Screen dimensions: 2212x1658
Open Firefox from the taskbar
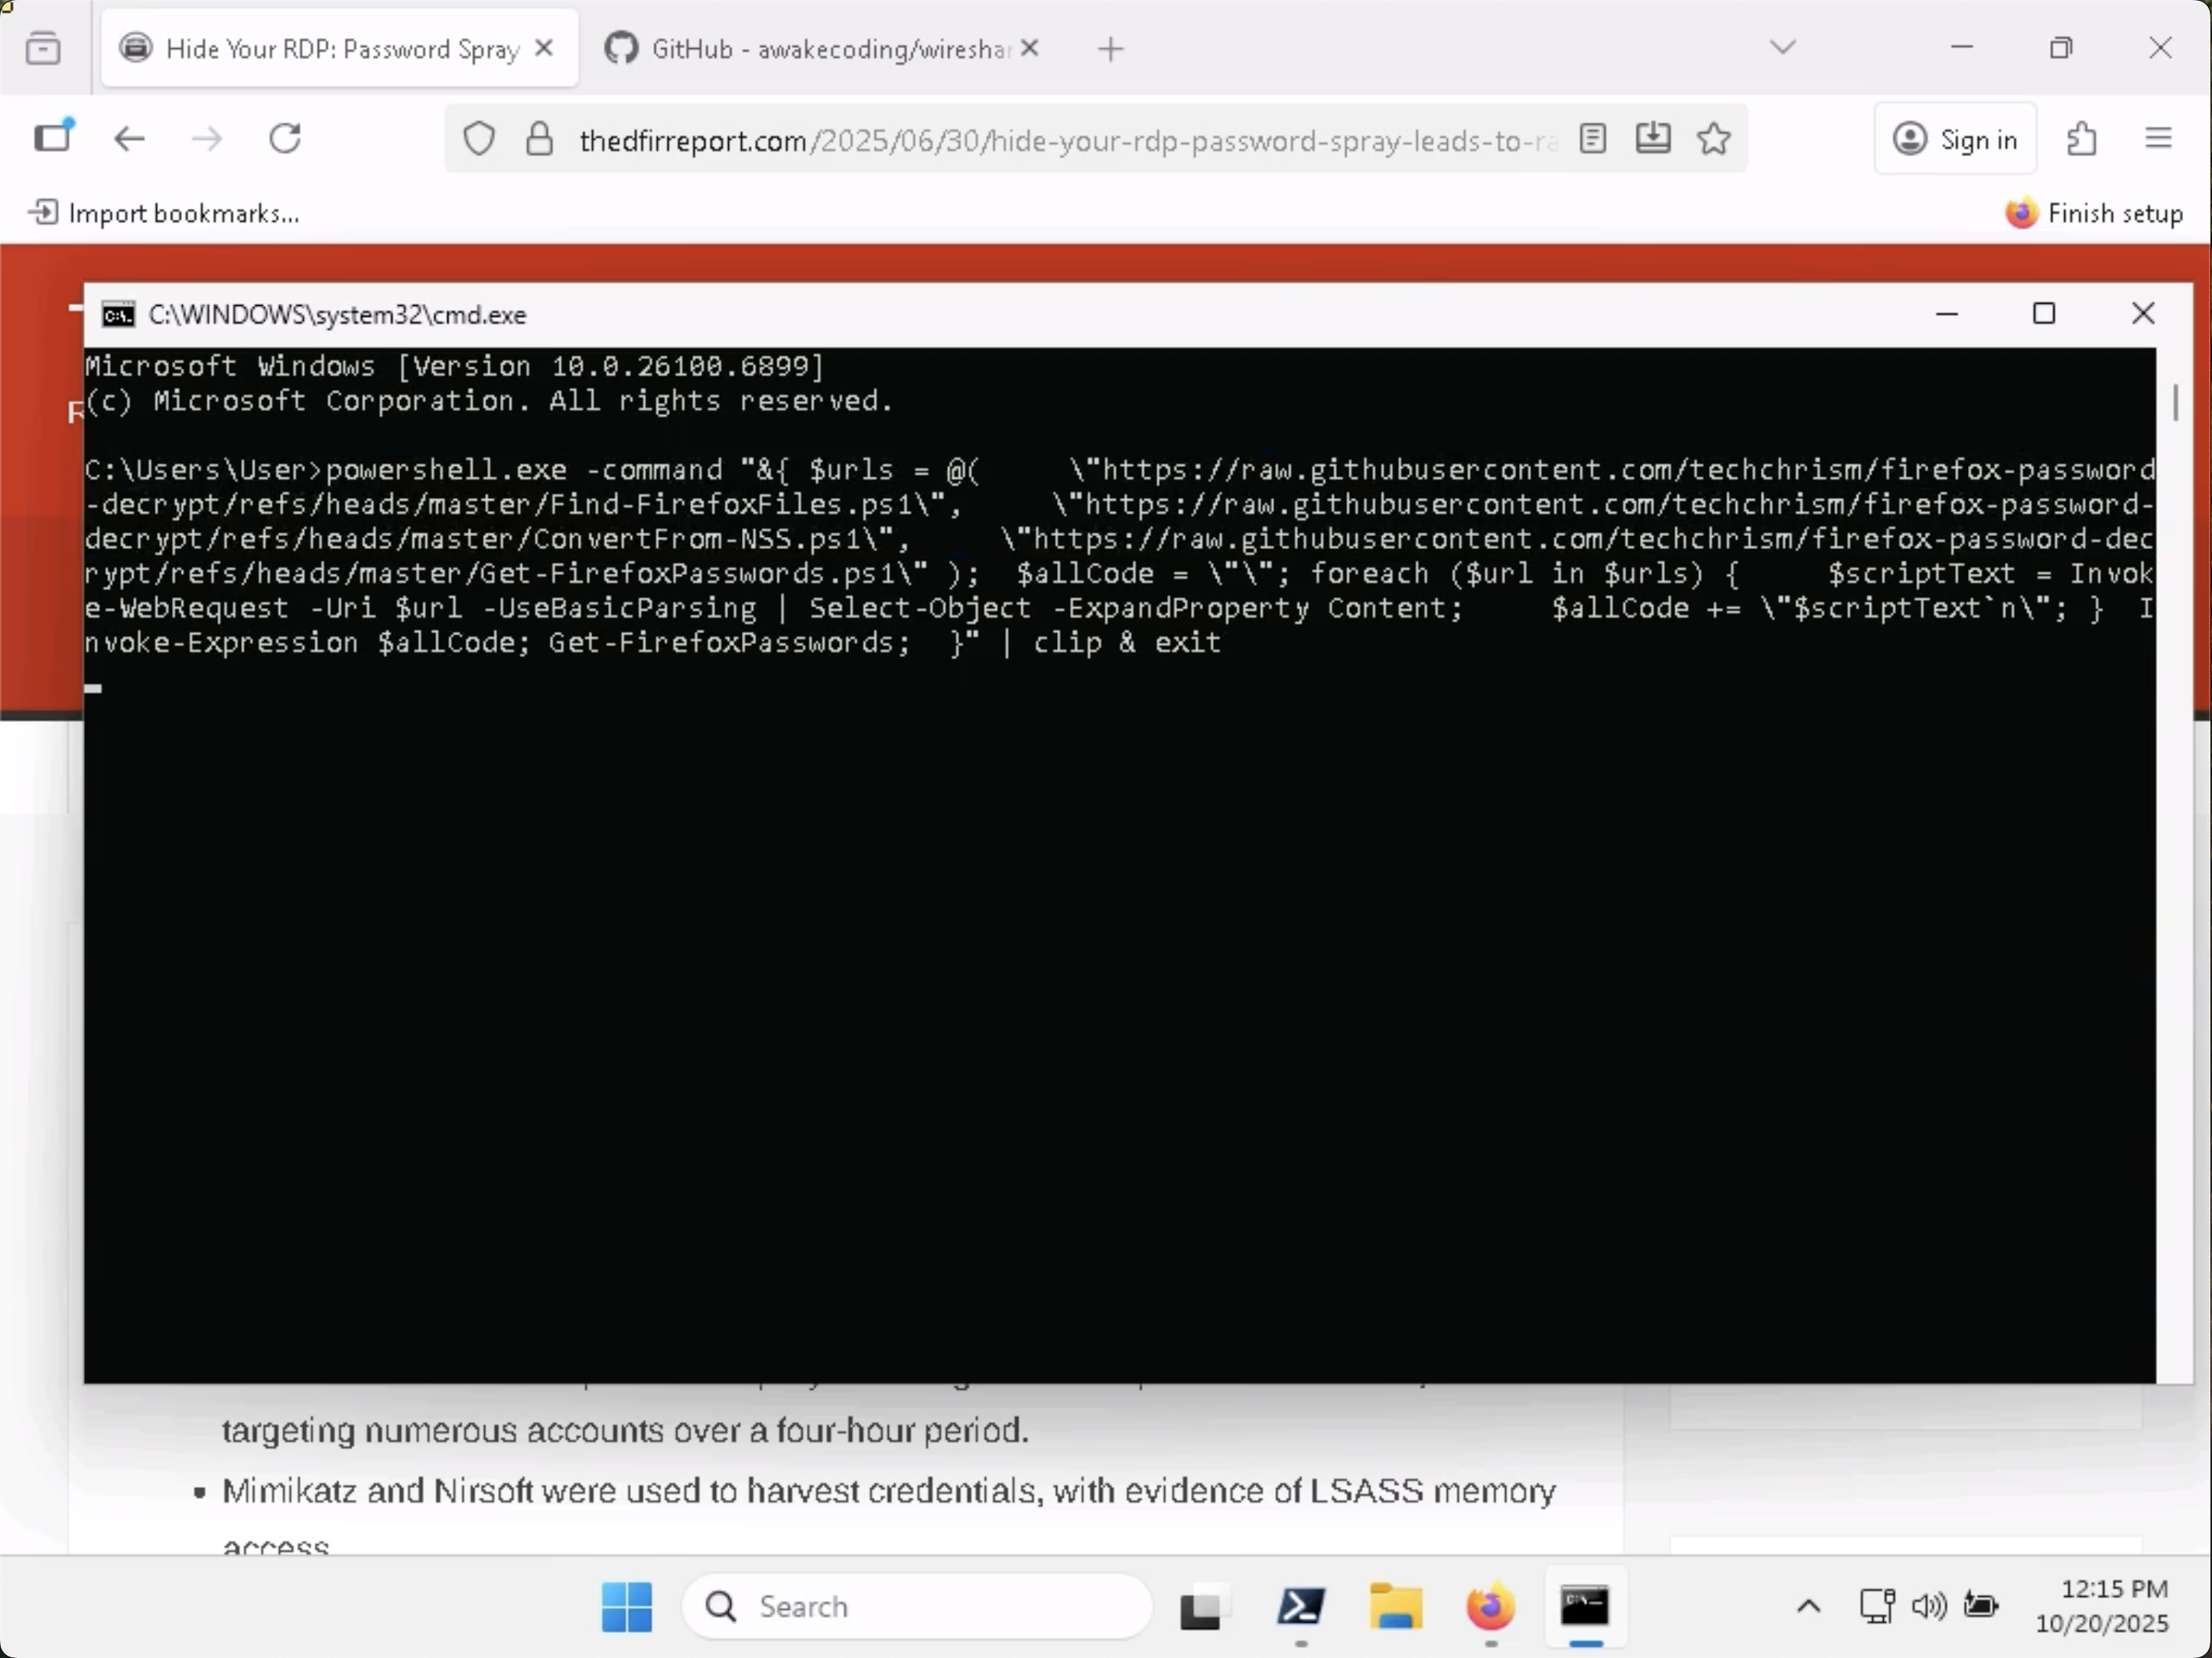click(1489, 1608)
